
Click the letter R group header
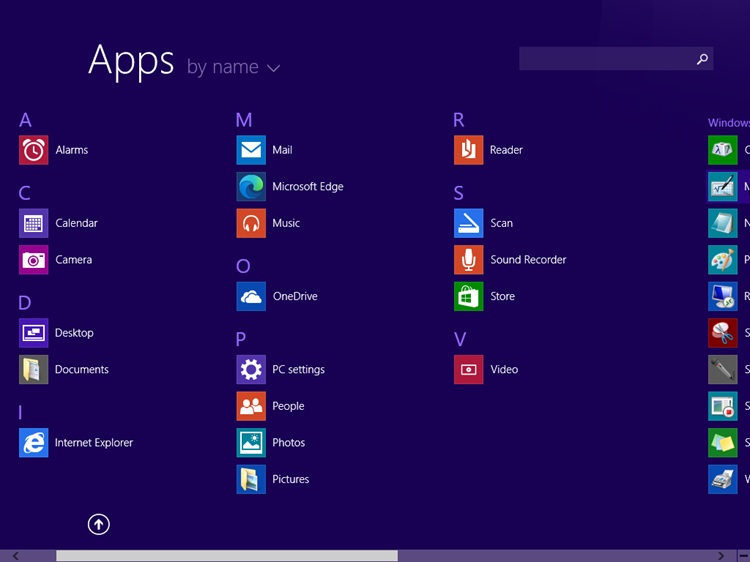[458, 120]
